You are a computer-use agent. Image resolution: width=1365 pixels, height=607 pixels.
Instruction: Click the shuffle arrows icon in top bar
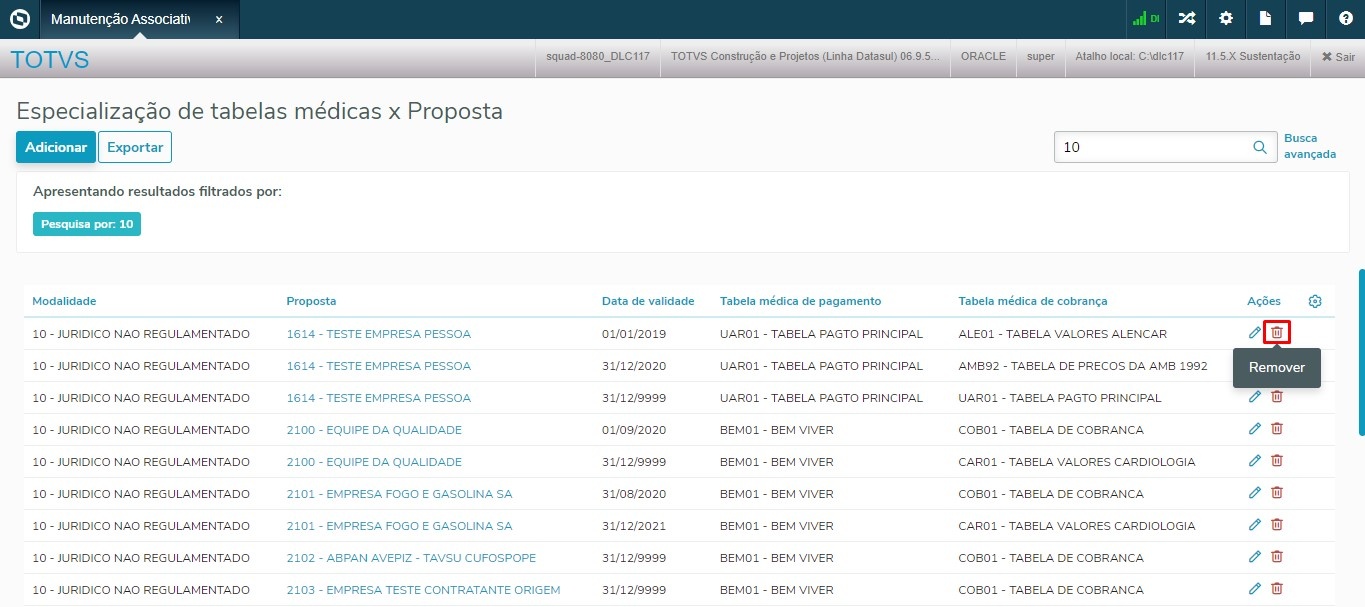1186,19
